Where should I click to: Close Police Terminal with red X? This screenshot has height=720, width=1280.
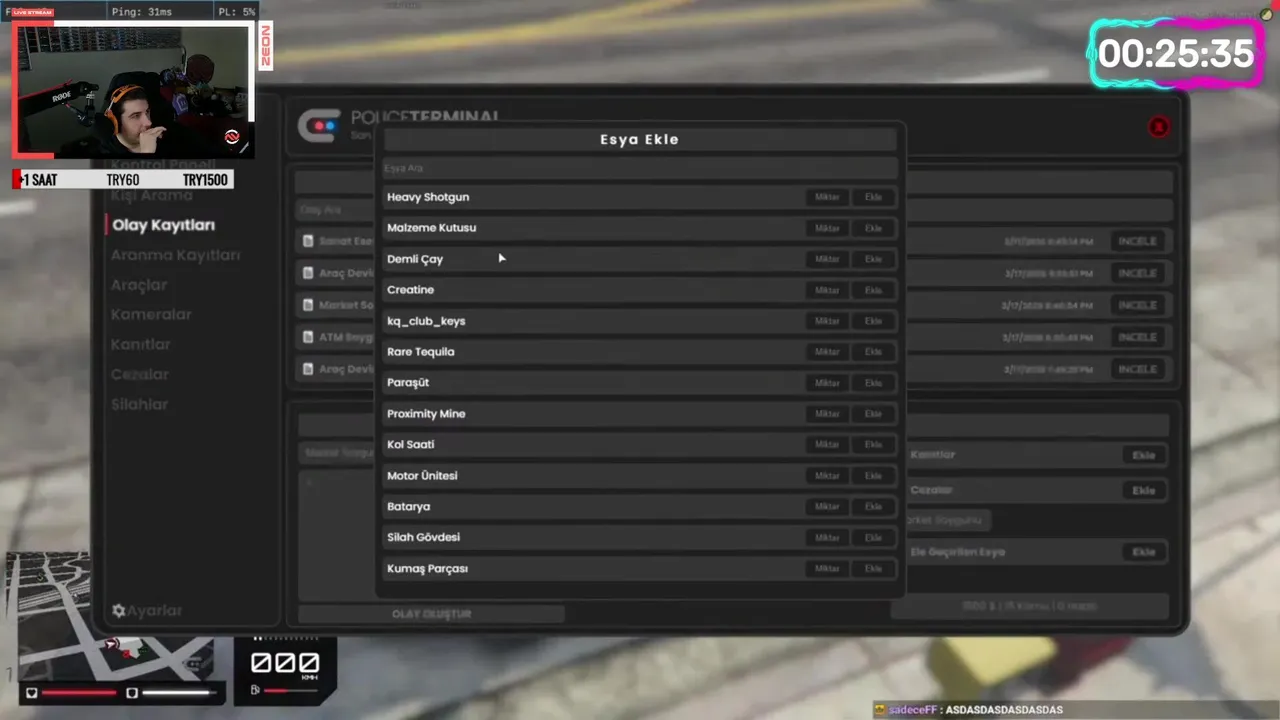[1158, 127]
